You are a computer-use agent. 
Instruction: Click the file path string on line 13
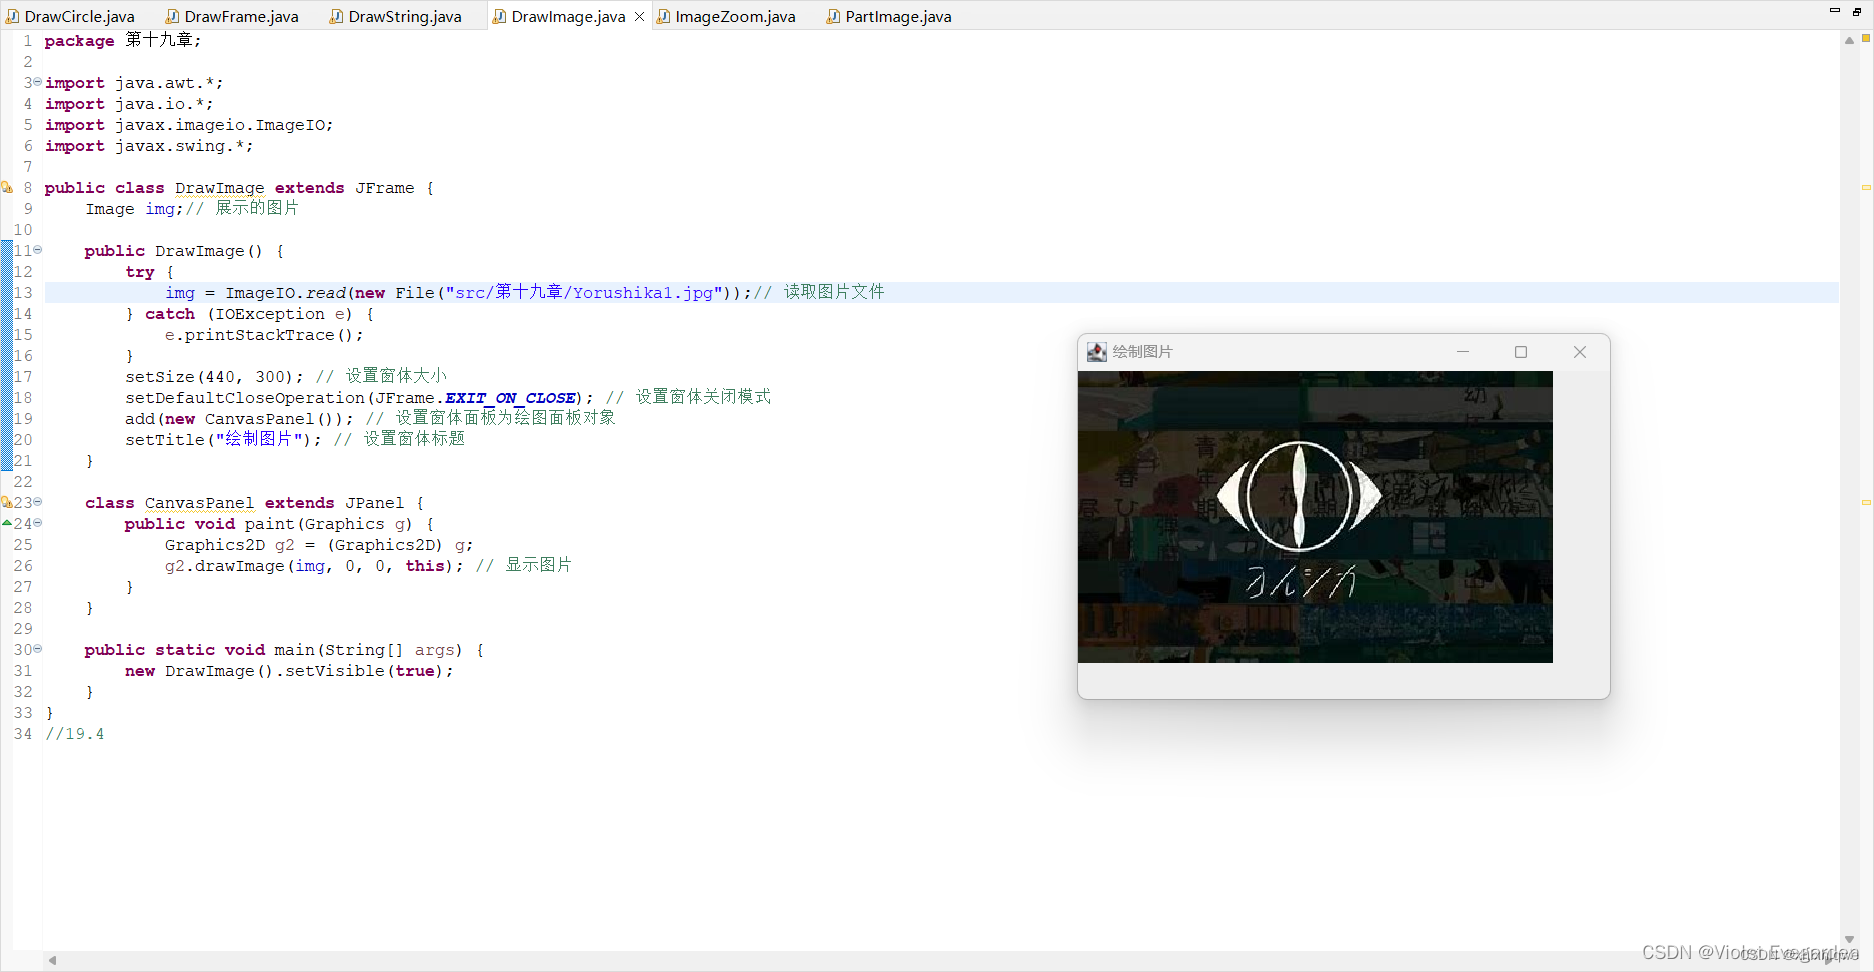click(584, 293)
